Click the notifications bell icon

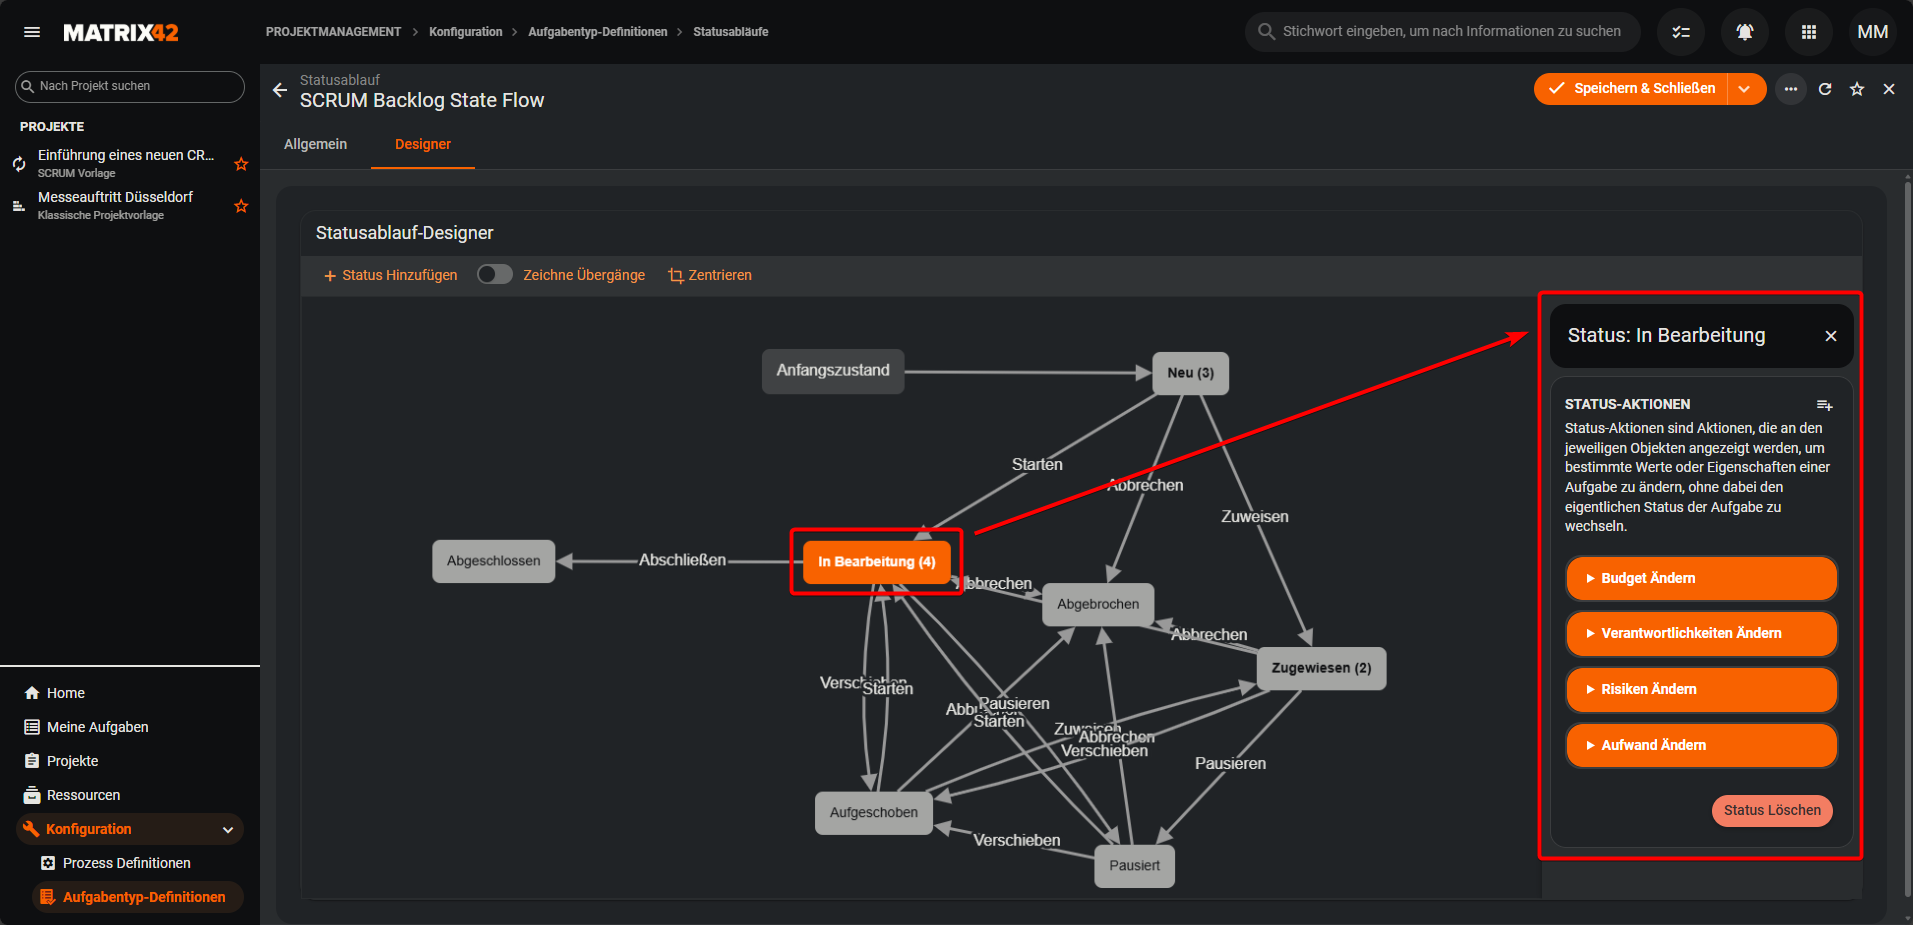1744,32
